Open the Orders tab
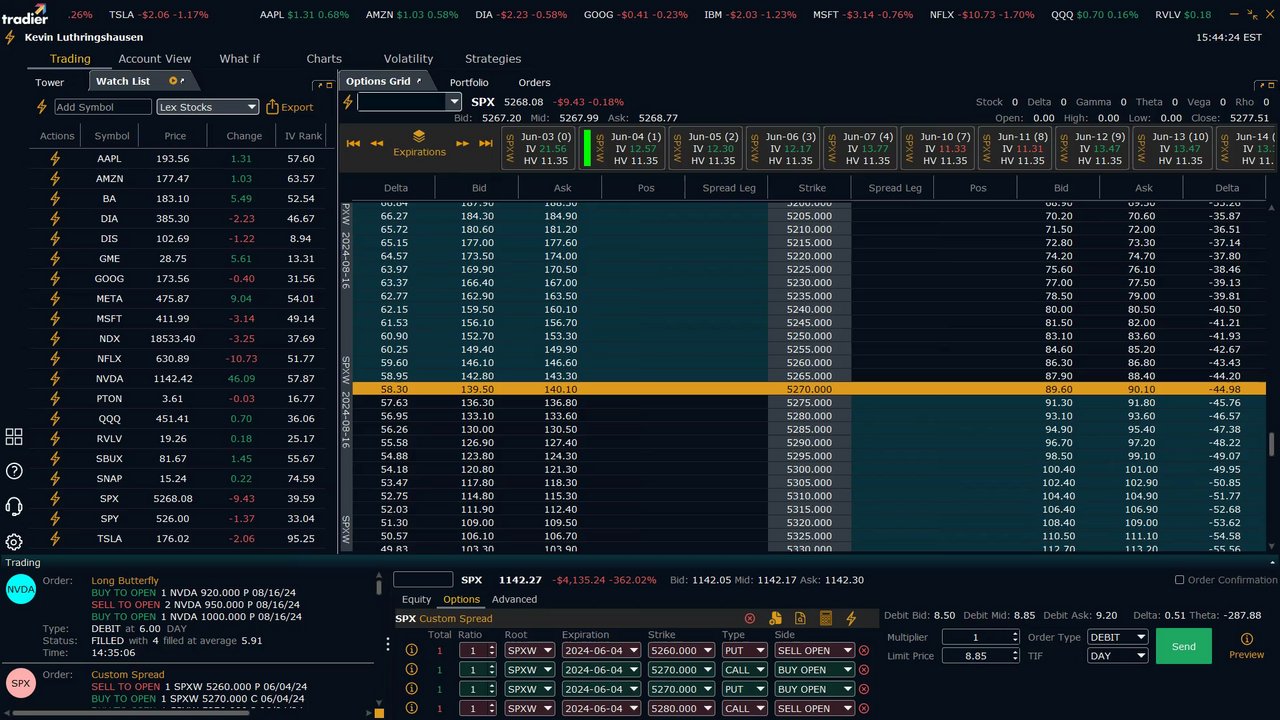The width and height of the screenshot is (1280, 720). pos(534,83)
